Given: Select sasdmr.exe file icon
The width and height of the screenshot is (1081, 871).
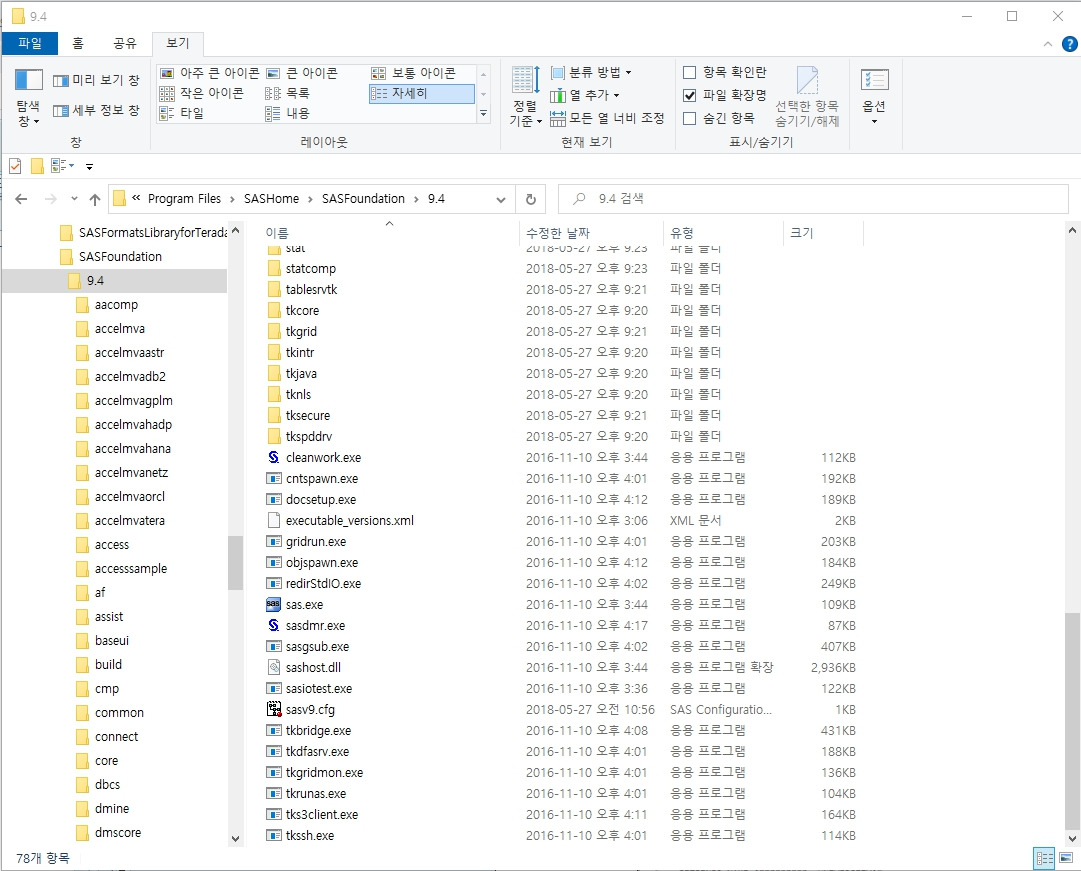Looking at the screenshot, I should pyautogui.click(x=274, y=625).
